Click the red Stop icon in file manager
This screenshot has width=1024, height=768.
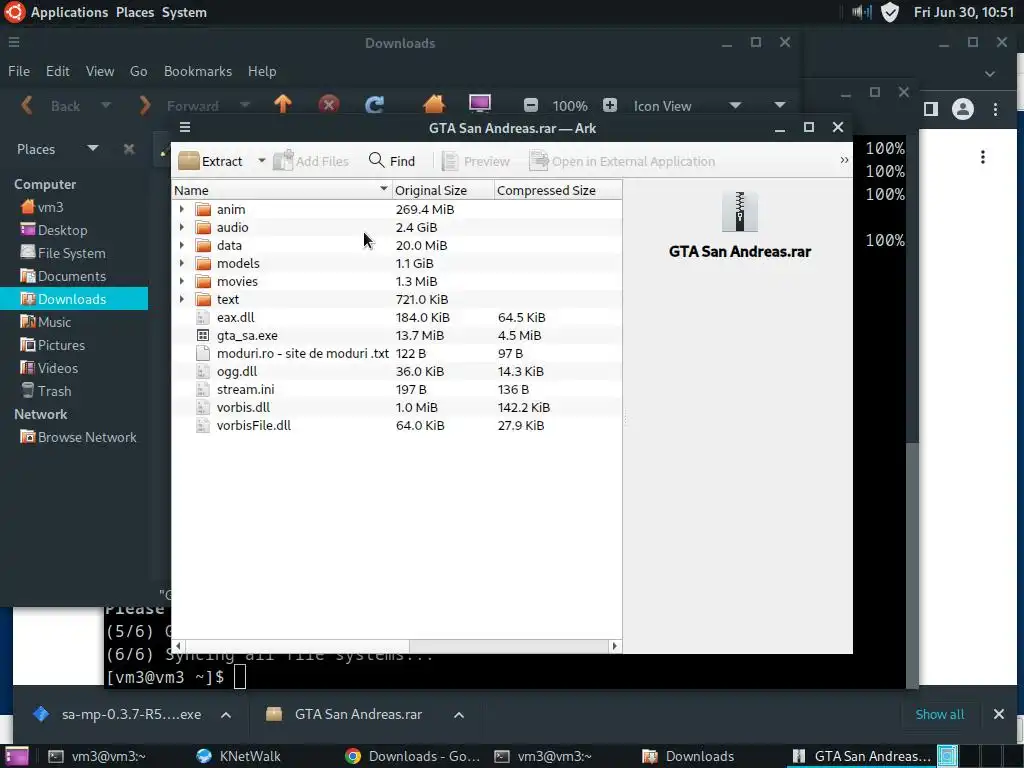(328, 104)
